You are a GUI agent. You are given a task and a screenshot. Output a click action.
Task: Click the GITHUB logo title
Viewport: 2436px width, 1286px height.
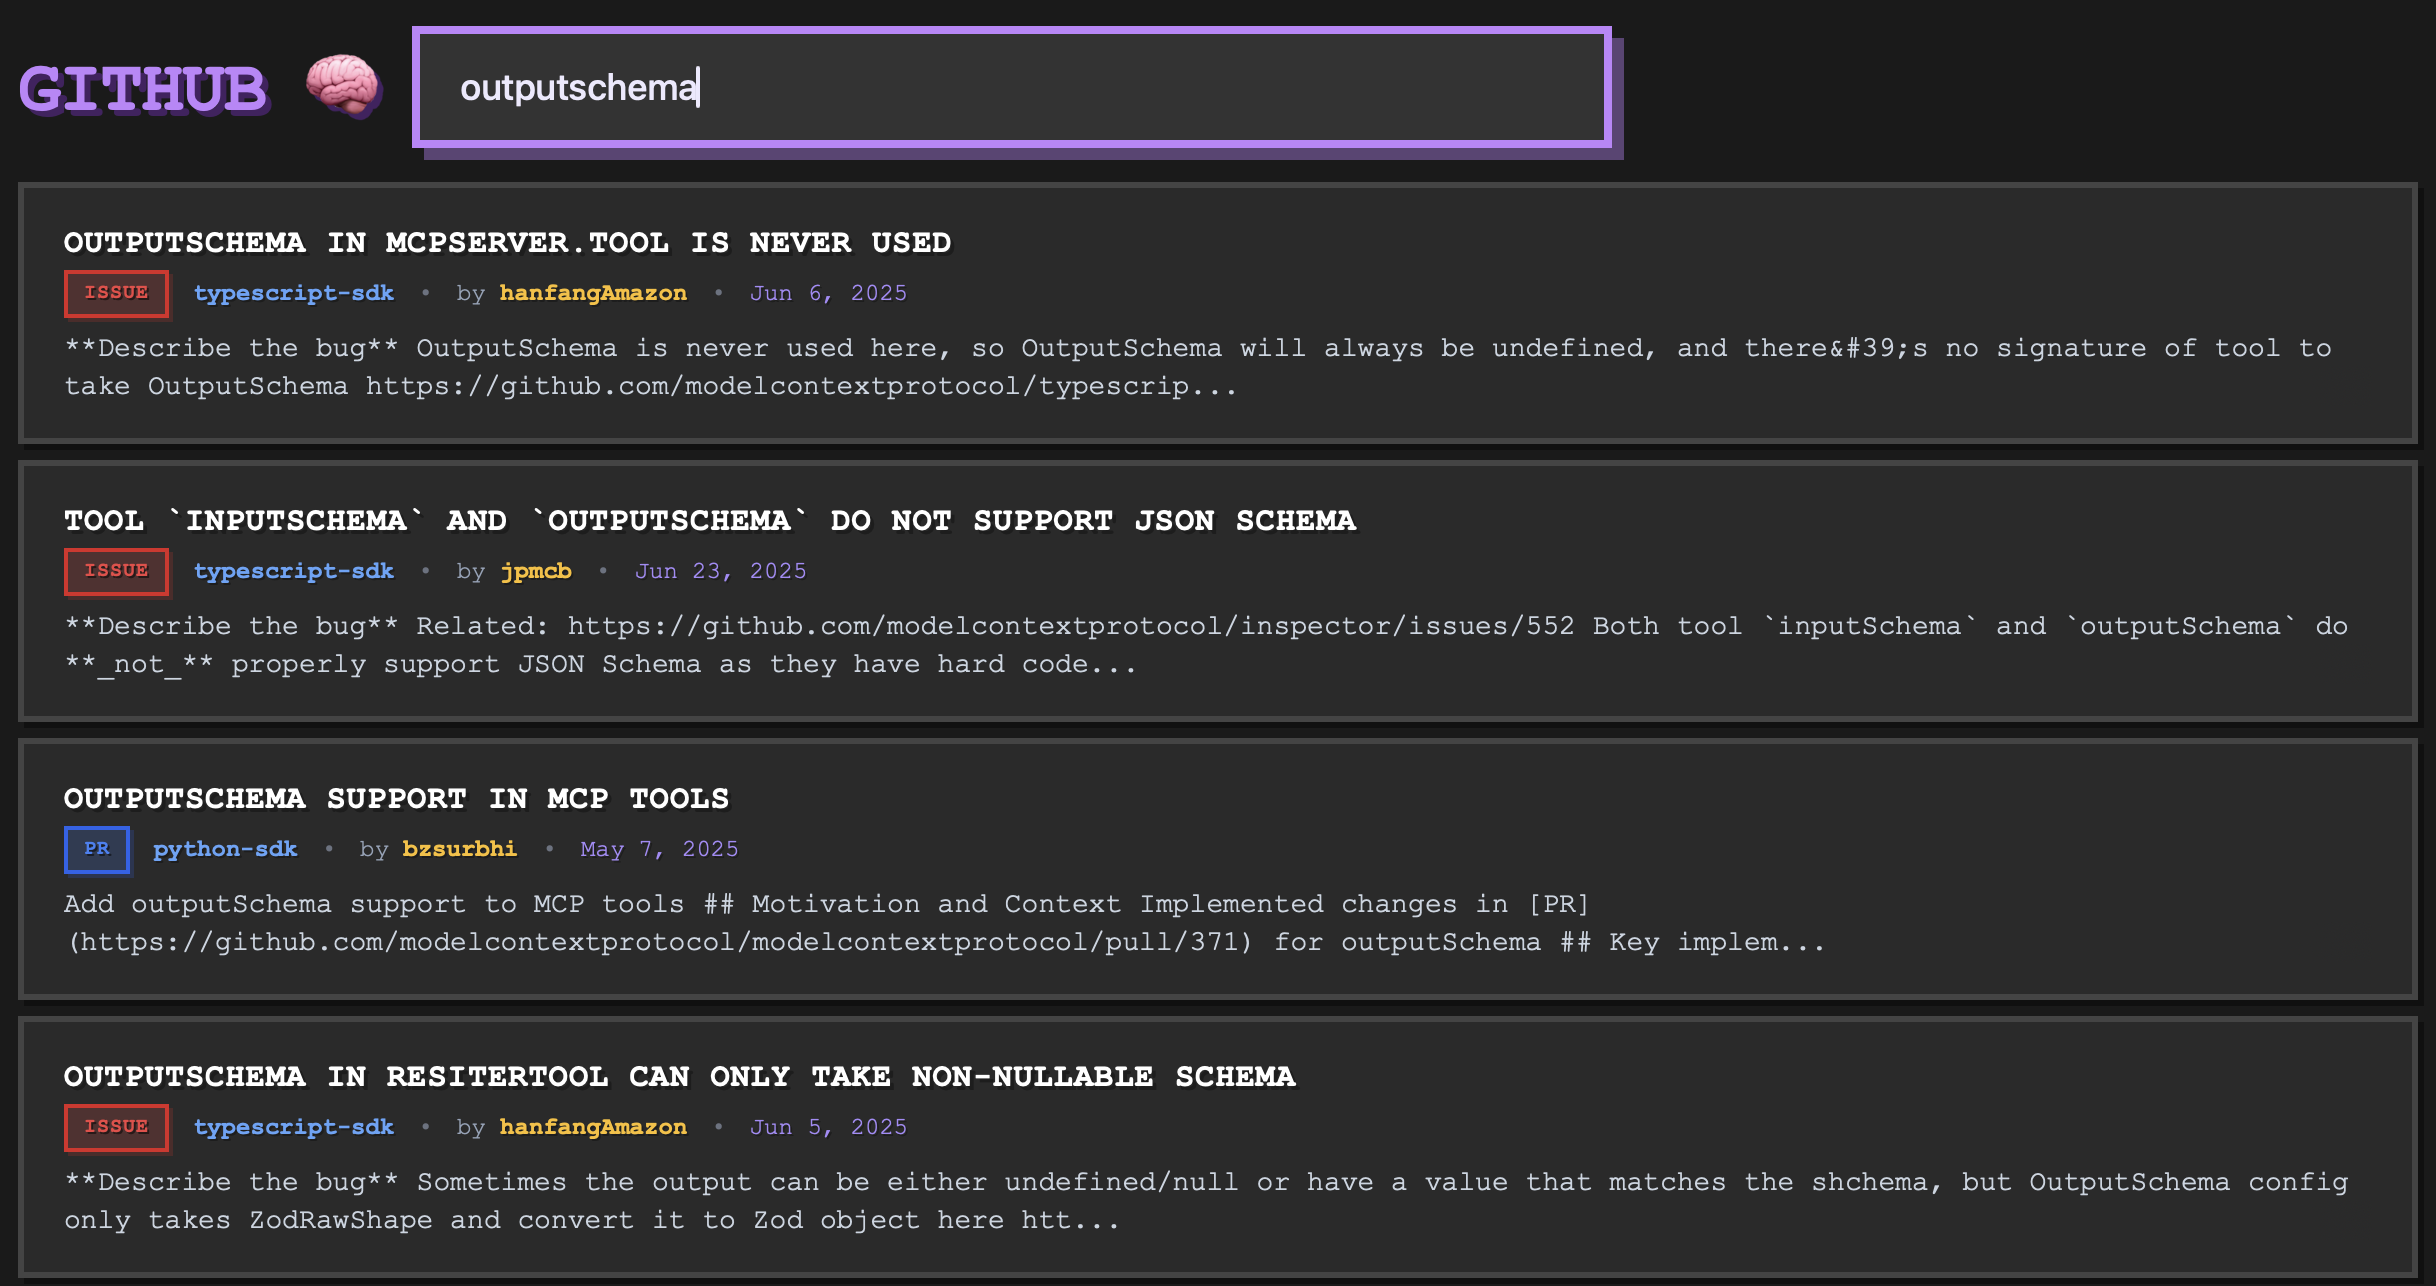point(143,90)
